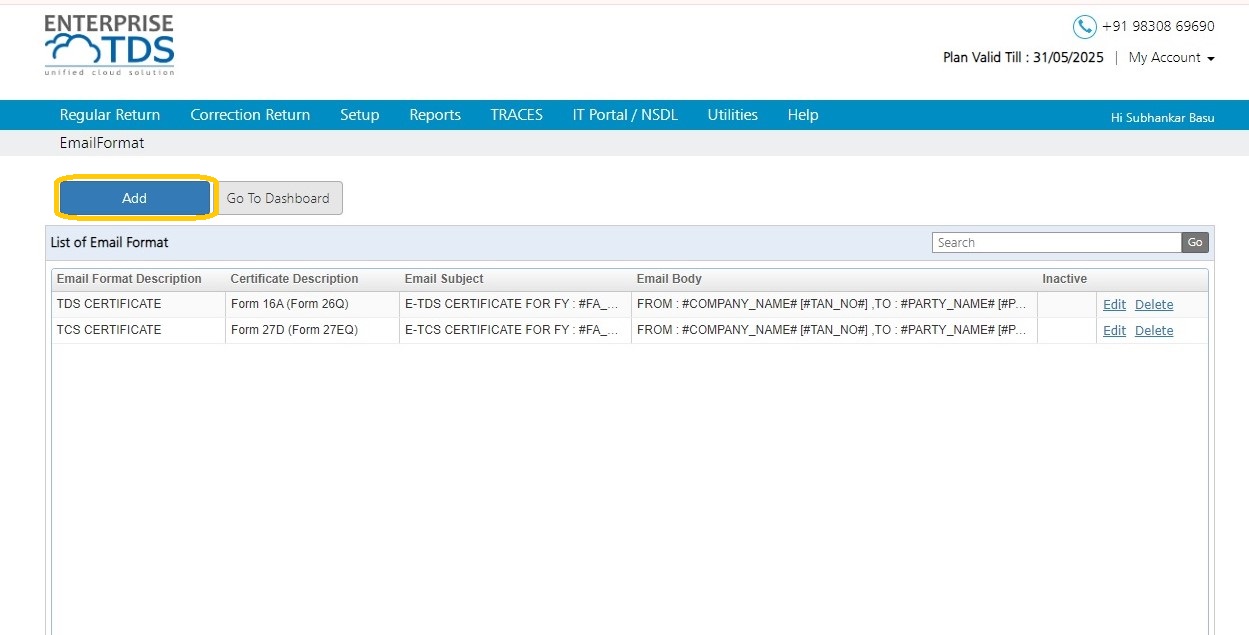
Task: Open the TRACES menu
Action: 517,115
